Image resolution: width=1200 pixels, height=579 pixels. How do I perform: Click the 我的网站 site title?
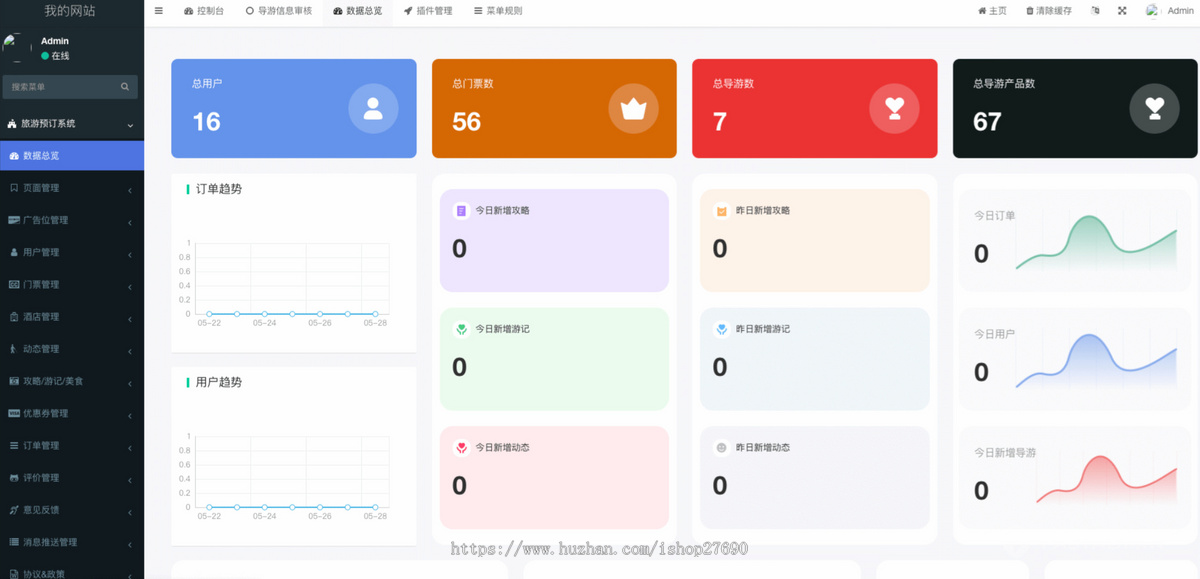pyautogui.click(x=70, y=11)
